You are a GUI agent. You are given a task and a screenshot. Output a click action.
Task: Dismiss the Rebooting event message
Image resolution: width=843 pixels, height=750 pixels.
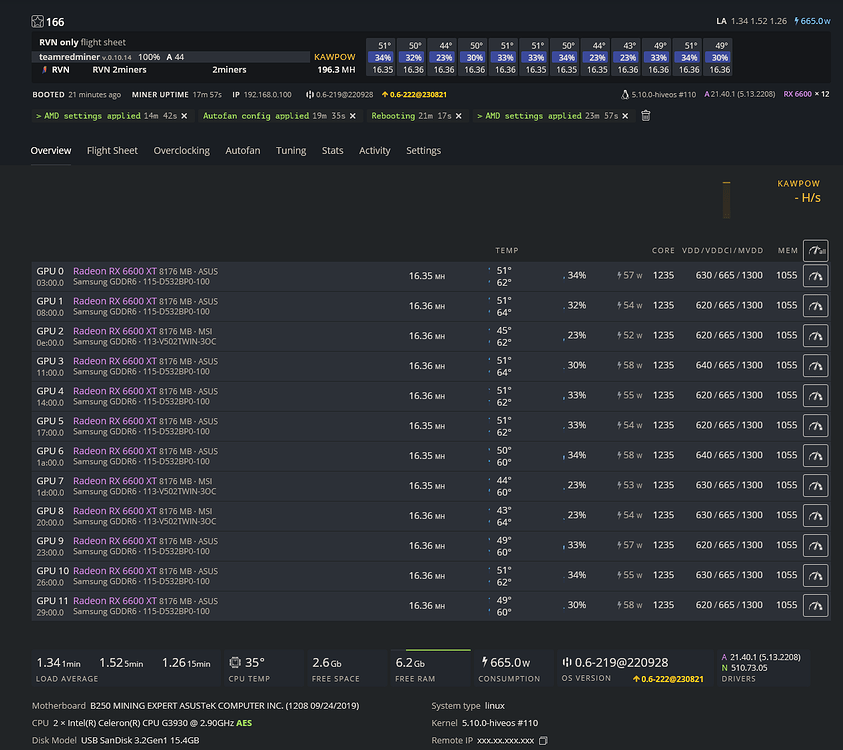[x=460, y=115]
